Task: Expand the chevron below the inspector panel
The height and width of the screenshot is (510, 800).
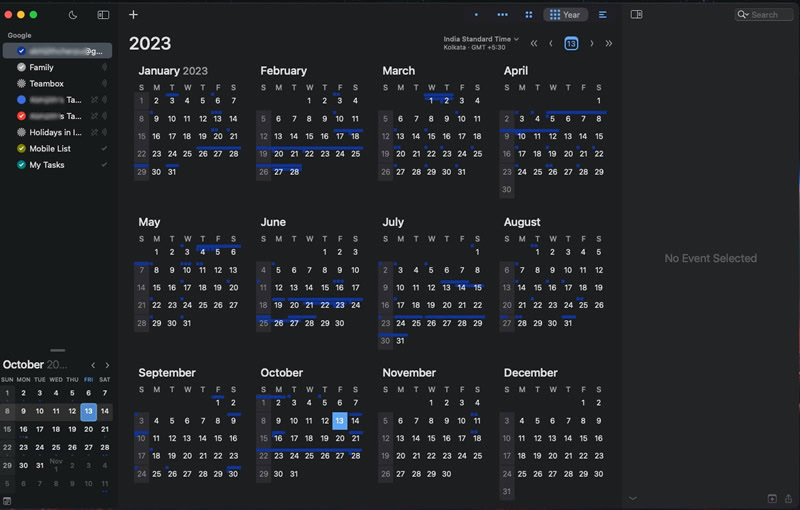Action: click(x=633, y=498)
